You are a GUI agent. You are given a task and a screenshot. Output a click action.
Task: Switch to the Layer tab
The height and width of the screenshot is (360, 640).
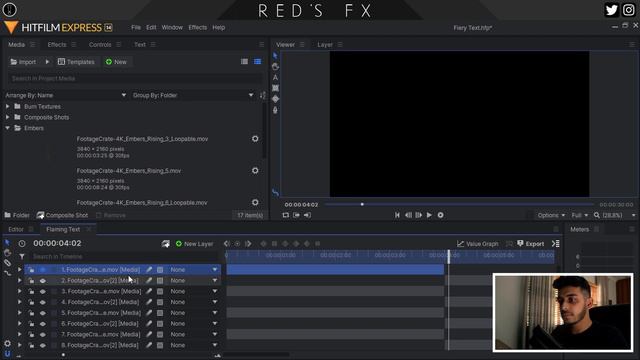pyautogui.click(x=325, y=44)
